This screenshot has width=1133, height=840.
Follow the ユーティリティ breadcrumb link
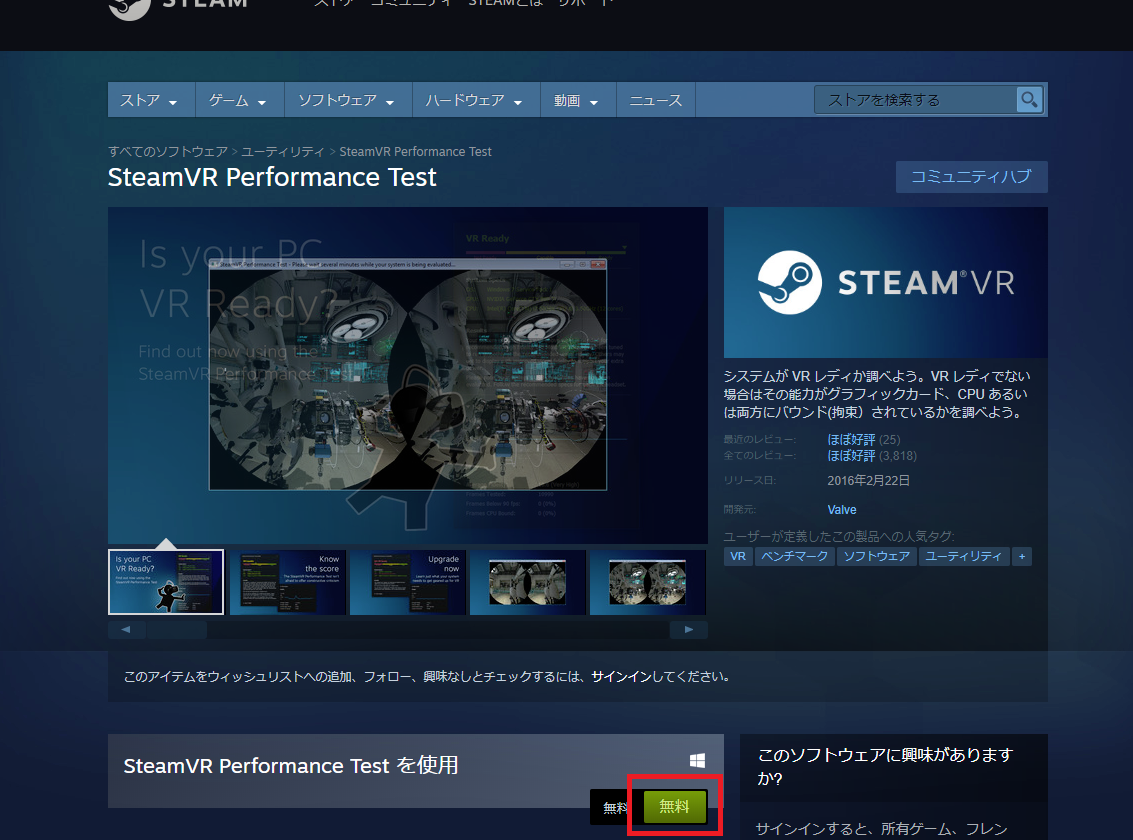[283, 152]
